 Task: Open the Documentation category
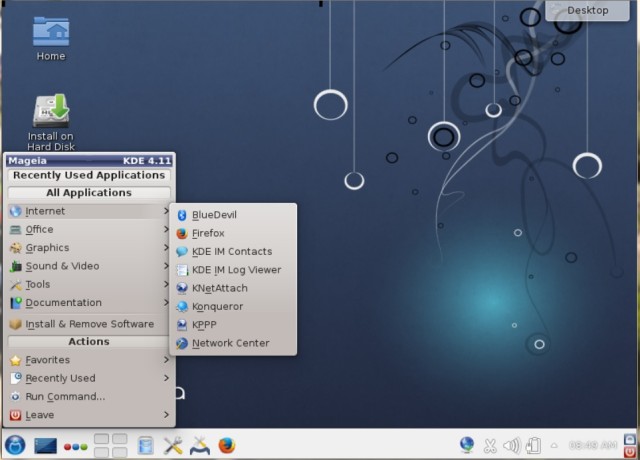point(89,303)
